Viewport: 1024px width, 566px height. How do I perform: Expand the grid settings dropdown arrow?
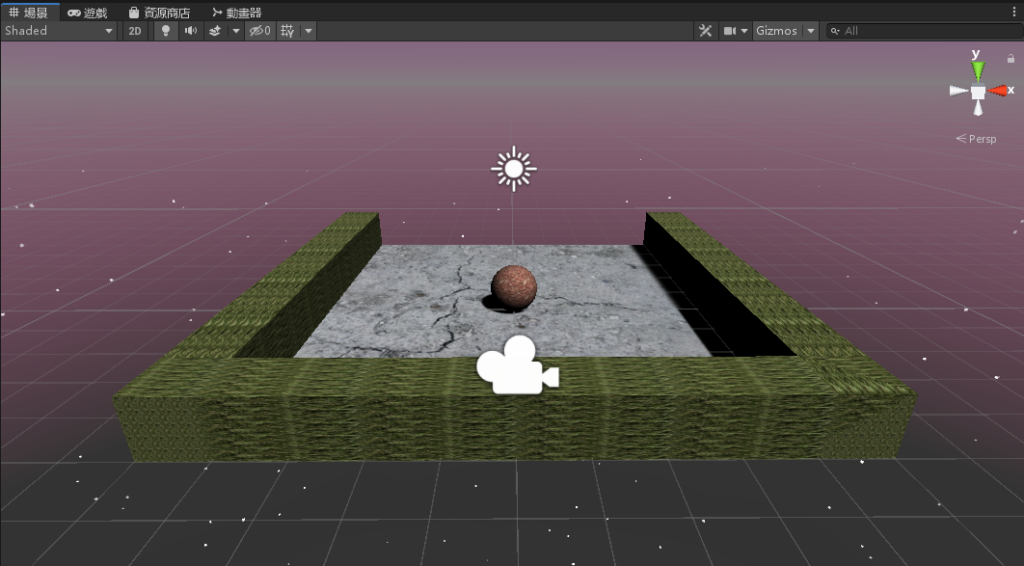(x=309, y=31)
